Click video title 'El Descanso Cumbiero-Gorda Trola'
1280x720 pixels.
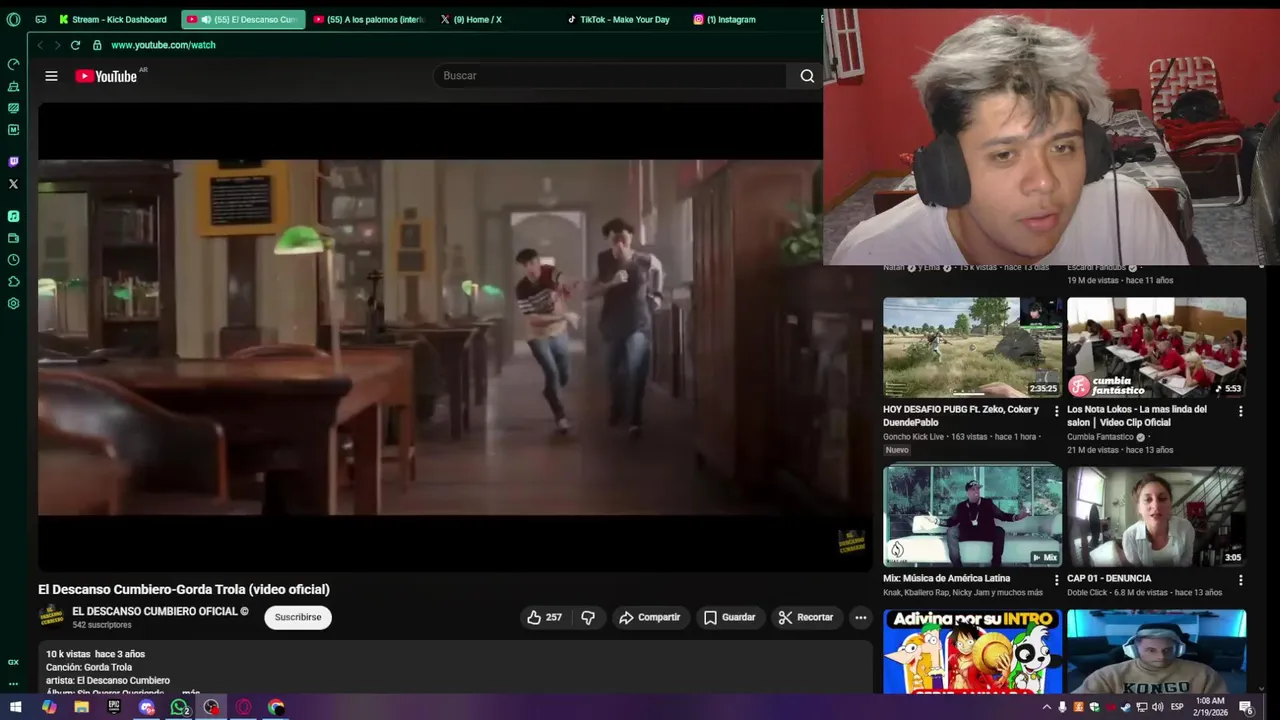(x=184, y=590)
